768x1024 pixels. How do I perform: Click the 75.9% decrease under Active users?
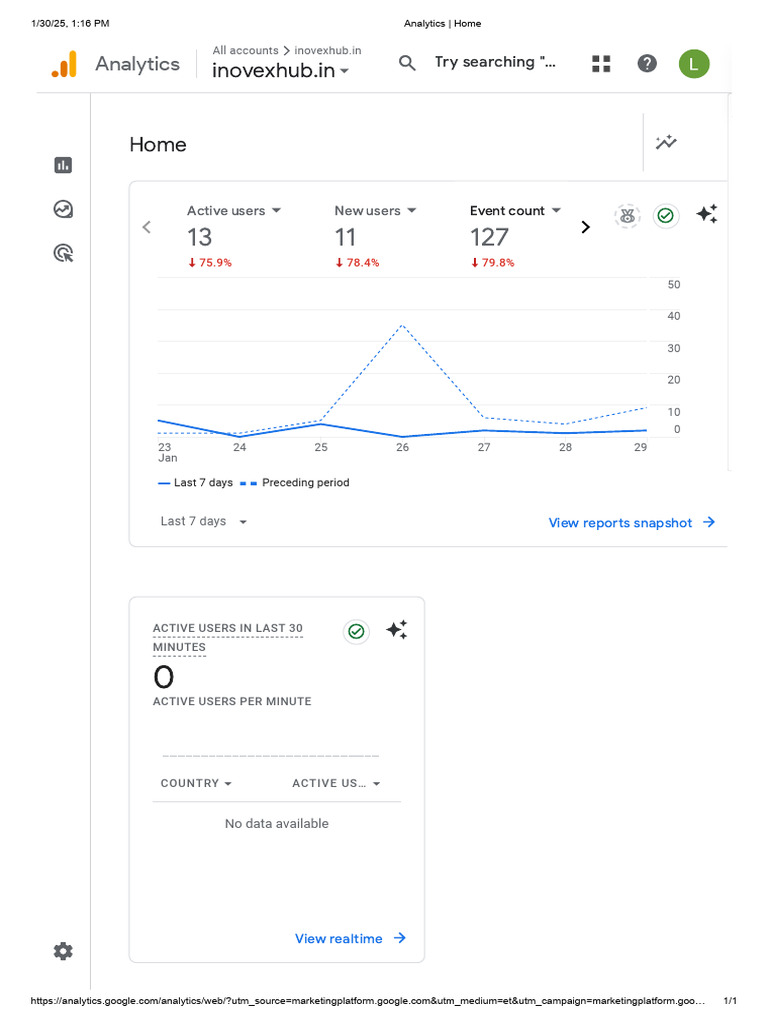pyautogui.click(x=210, y=263)
